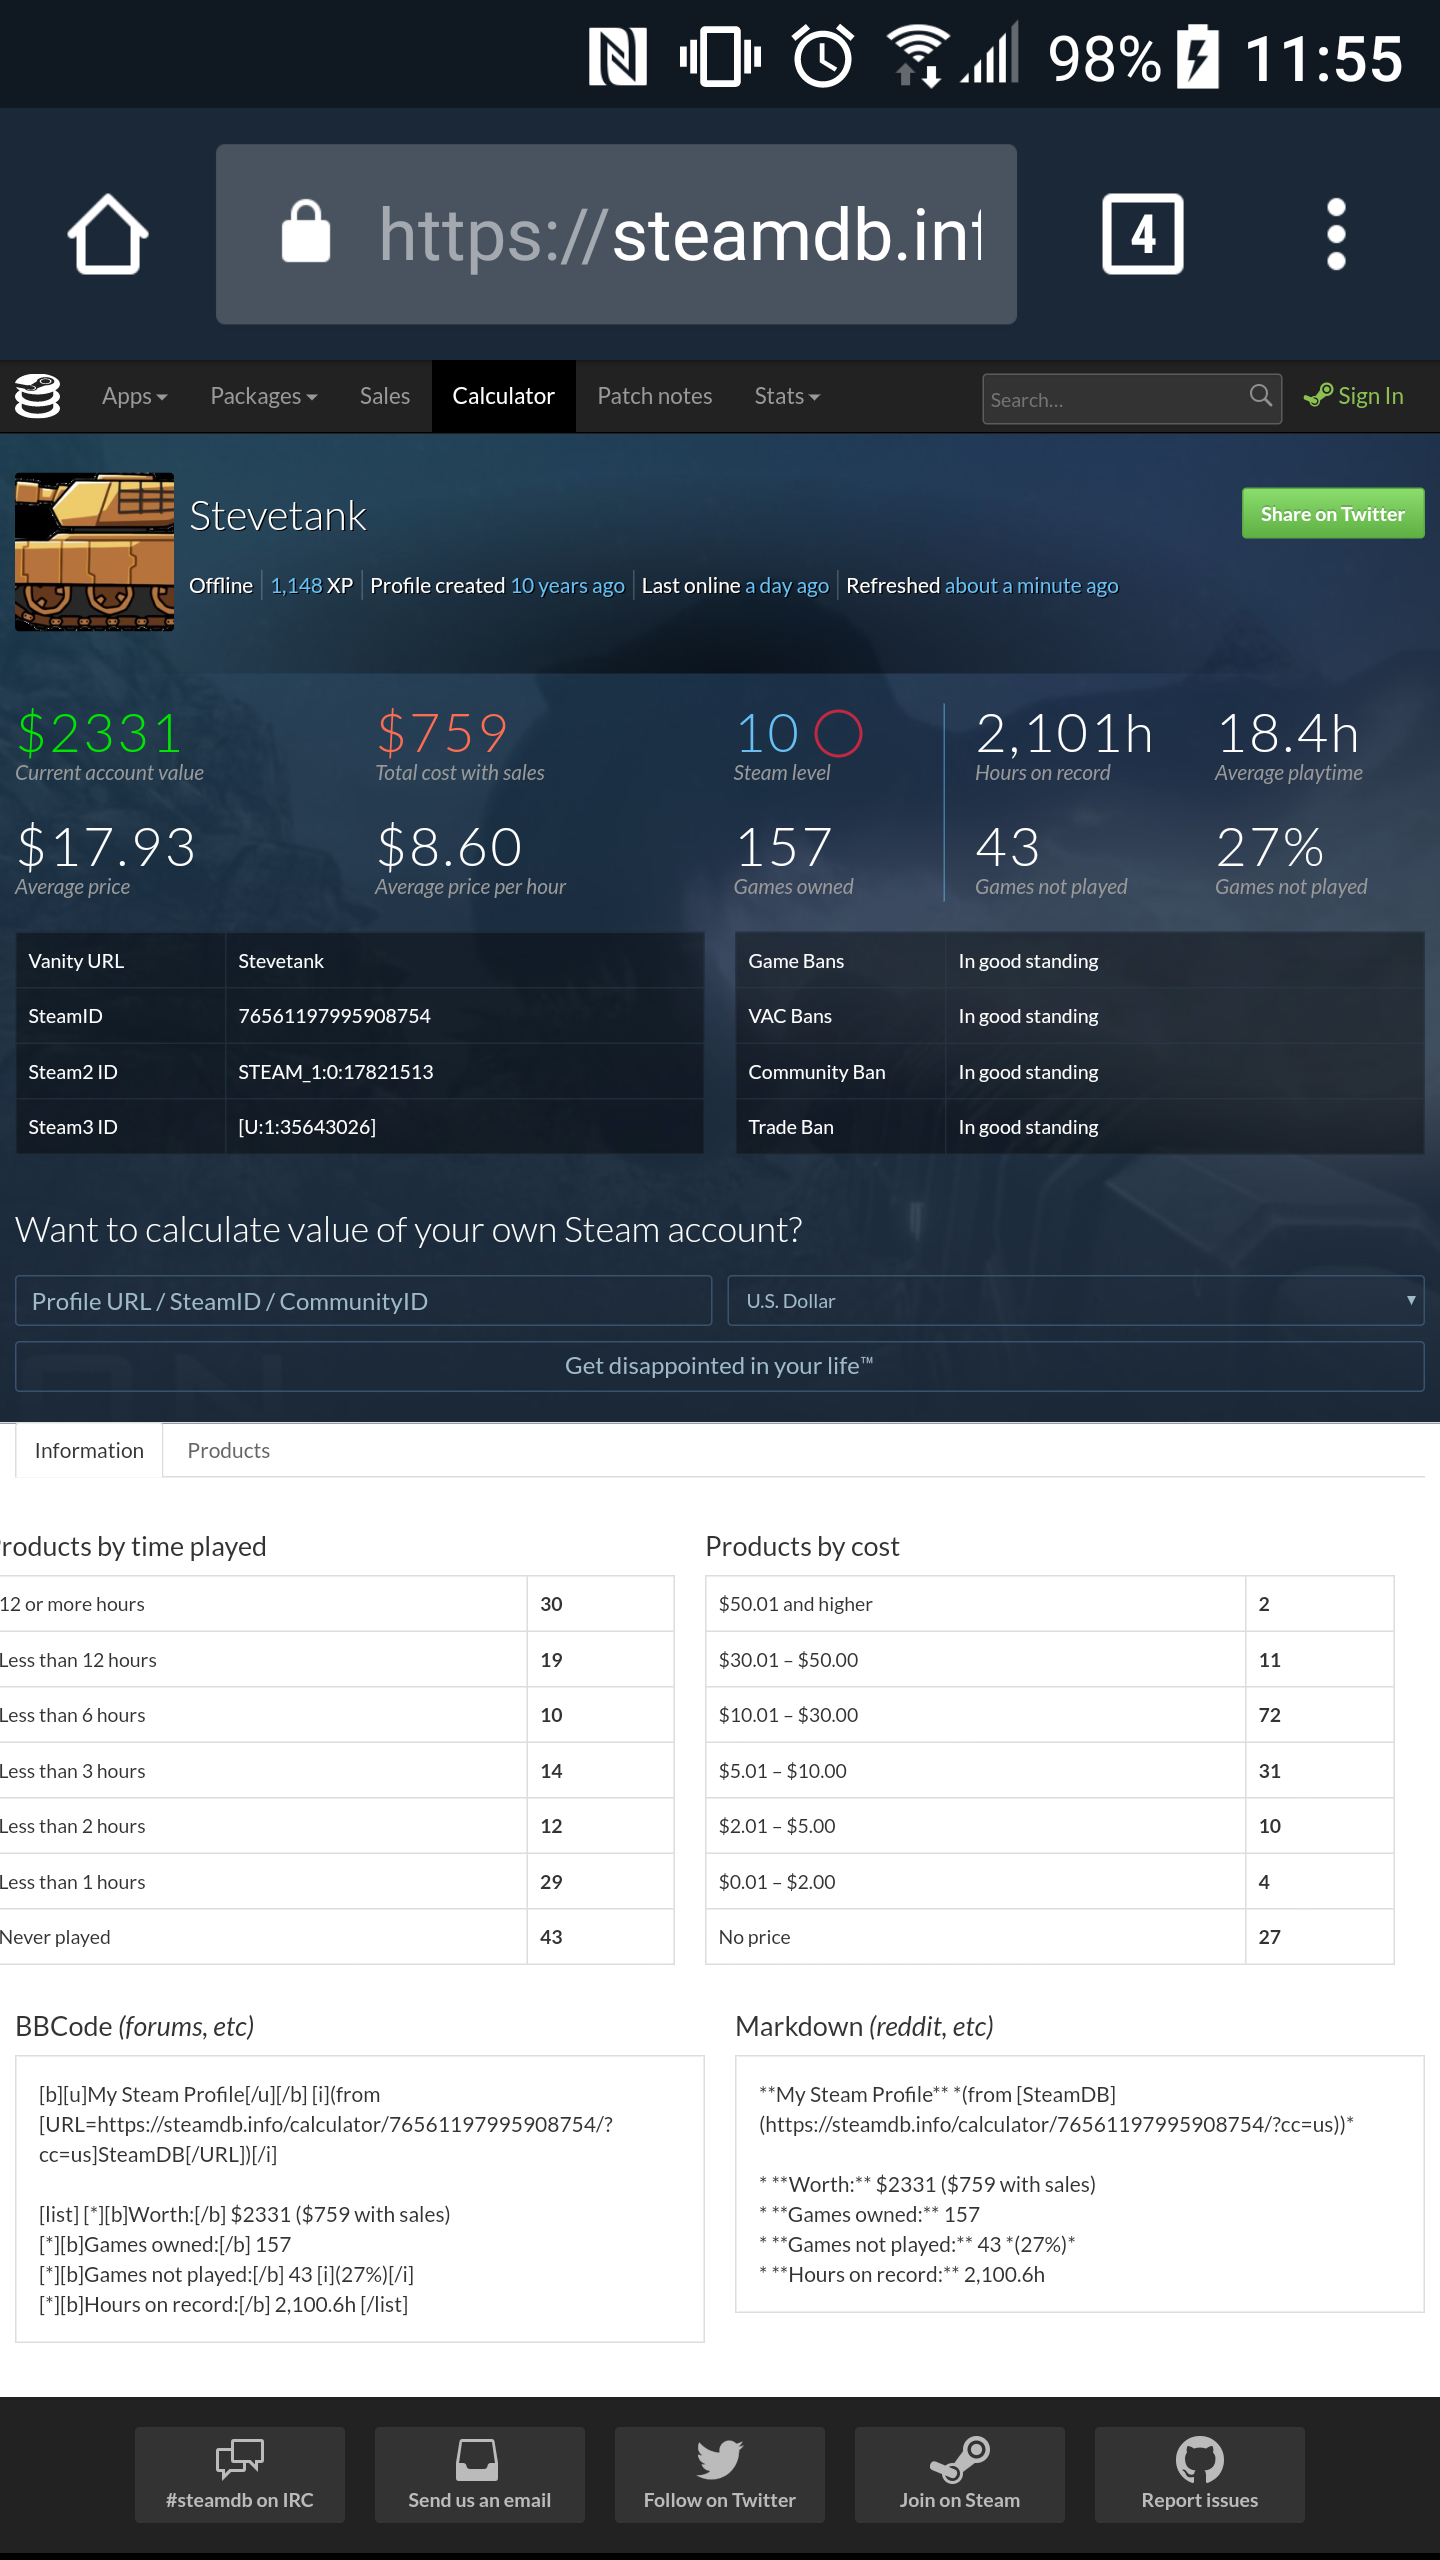Viewport: 1440px width, 2560px height.
Task: Expand the Apps dropdown menu
Action: pyautogui.click(x=134, y=396)
